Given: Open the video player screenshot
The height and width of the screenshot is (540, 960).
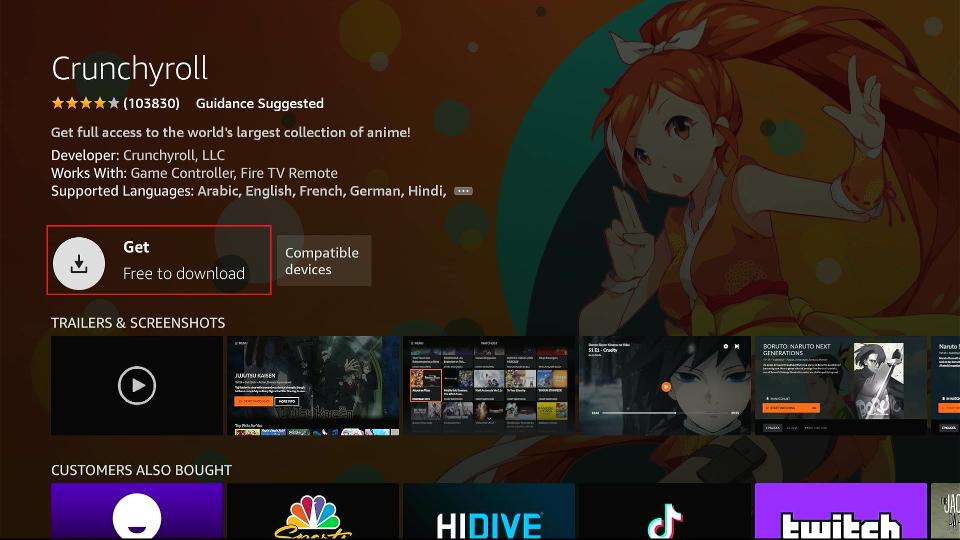Looking at the screenshot, I should tap(665, 386).
